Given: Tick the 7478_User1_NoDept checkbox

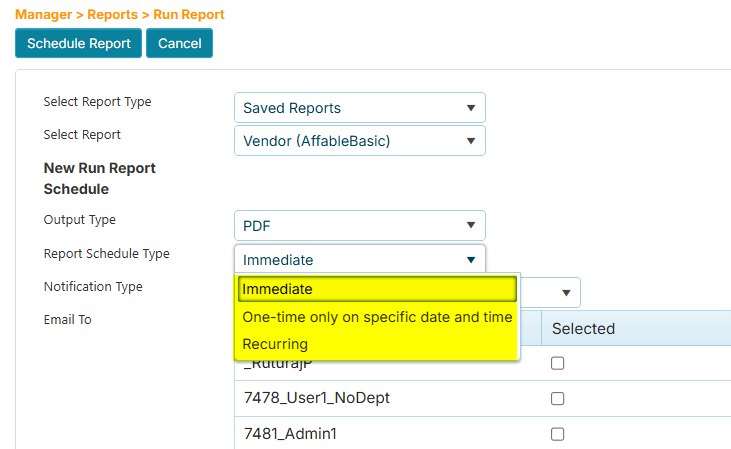Looking at the screenshot, I should pos(558,398).
